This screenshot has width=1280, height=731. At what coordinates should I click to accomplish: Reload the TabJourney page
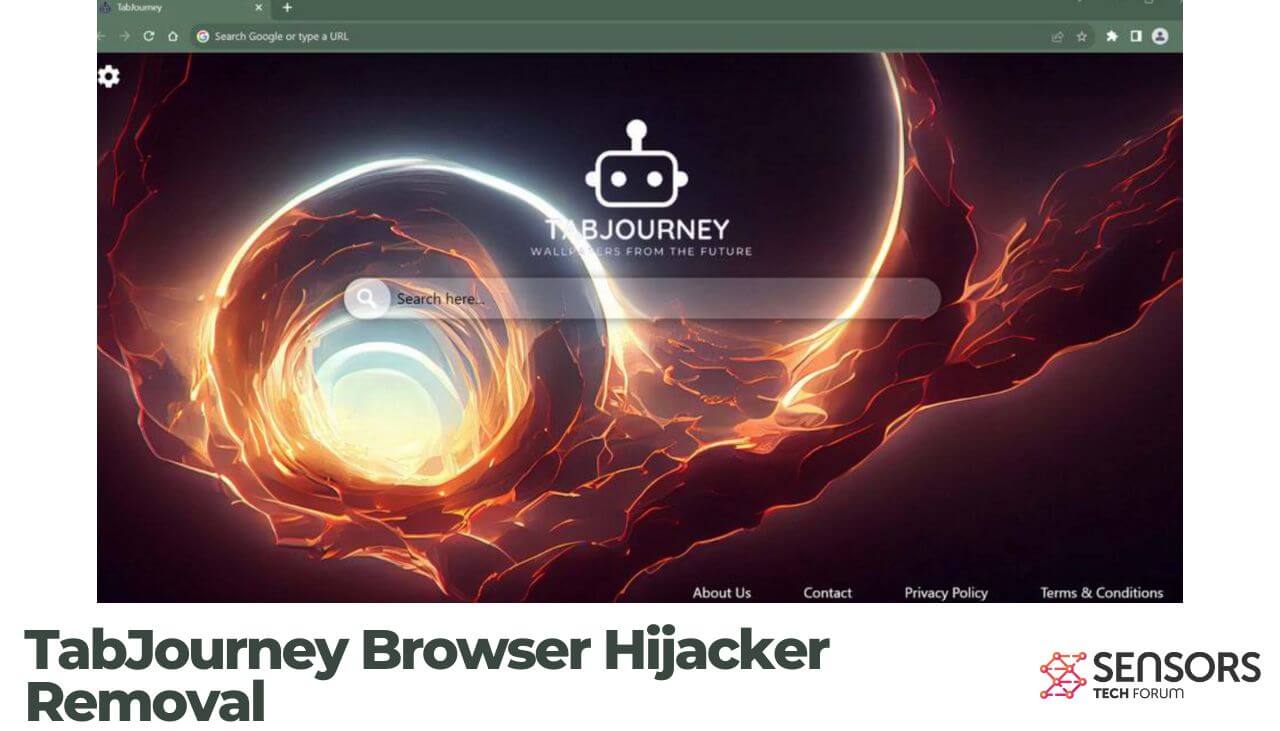pos(147,35)
